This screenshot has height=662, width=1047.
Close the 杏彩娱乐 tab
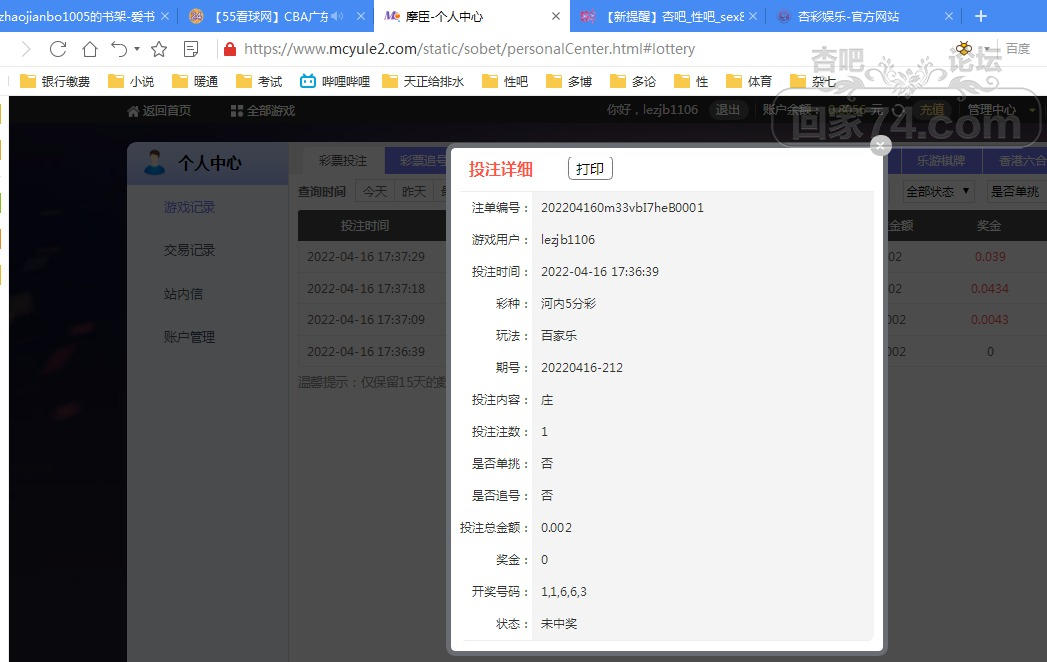pos(949,16)
